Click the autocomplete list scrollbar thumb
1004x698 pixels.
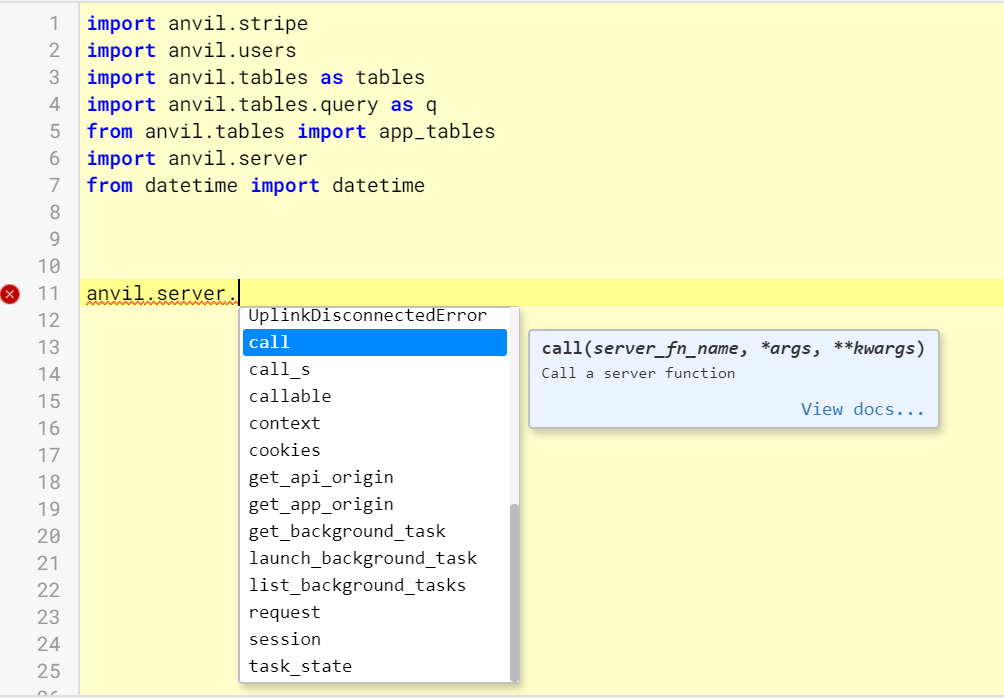514,590
